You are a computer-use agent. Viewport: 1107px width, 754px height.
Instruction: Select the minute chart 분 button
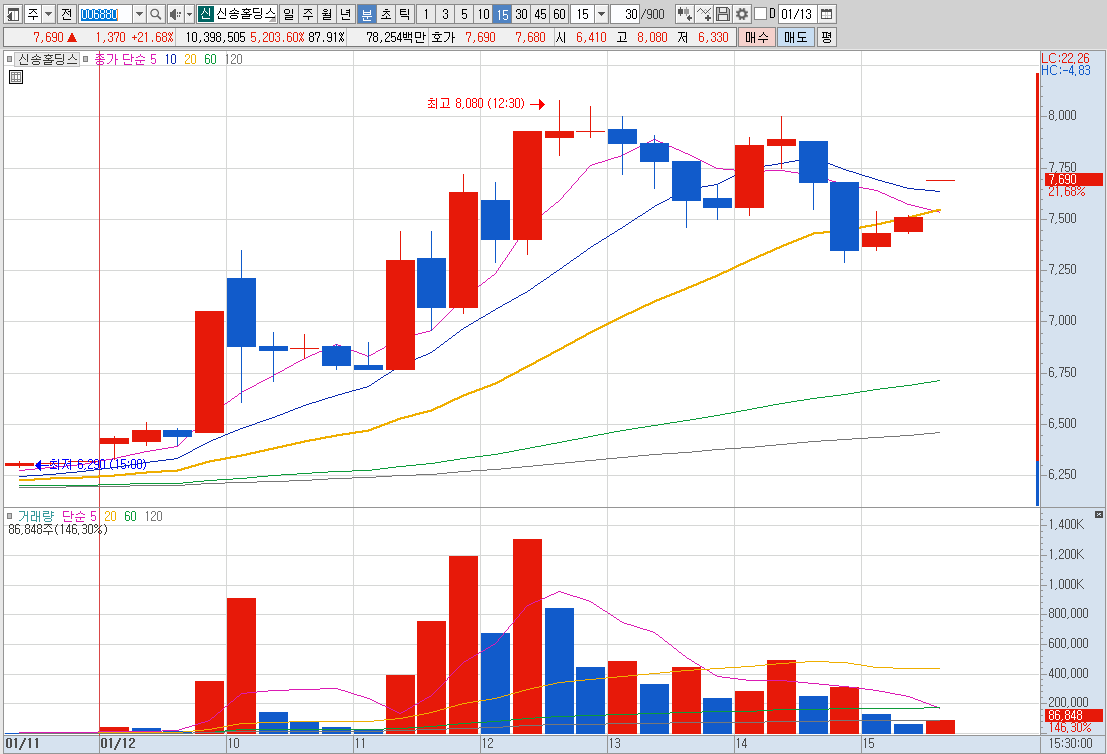click(x=366, y=14)
